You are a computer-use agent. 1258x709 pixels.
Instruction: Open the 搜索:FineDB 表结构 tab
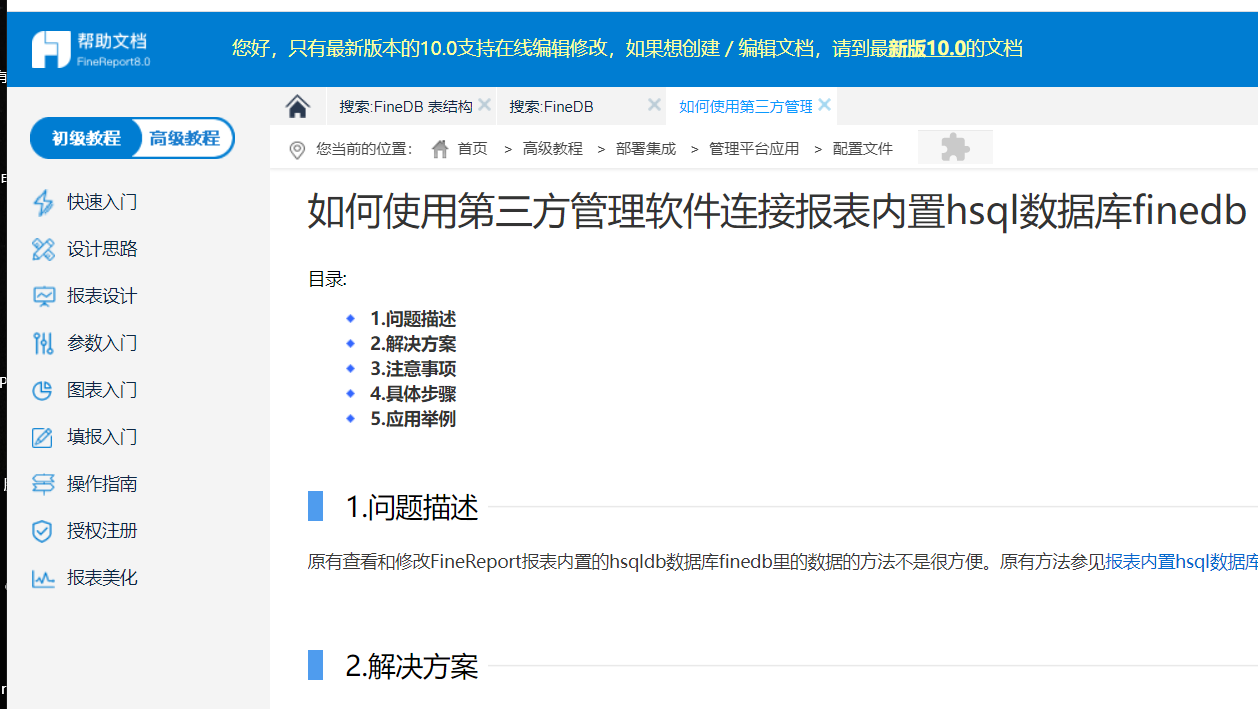[406, 107]
